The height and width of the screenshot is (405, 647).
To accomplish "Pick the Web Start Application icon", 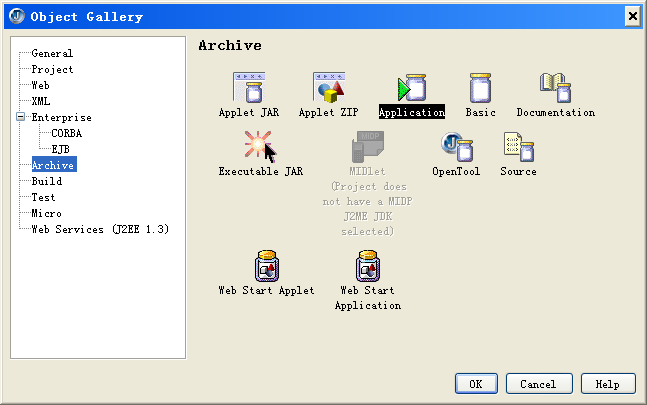I will (368, 266).
